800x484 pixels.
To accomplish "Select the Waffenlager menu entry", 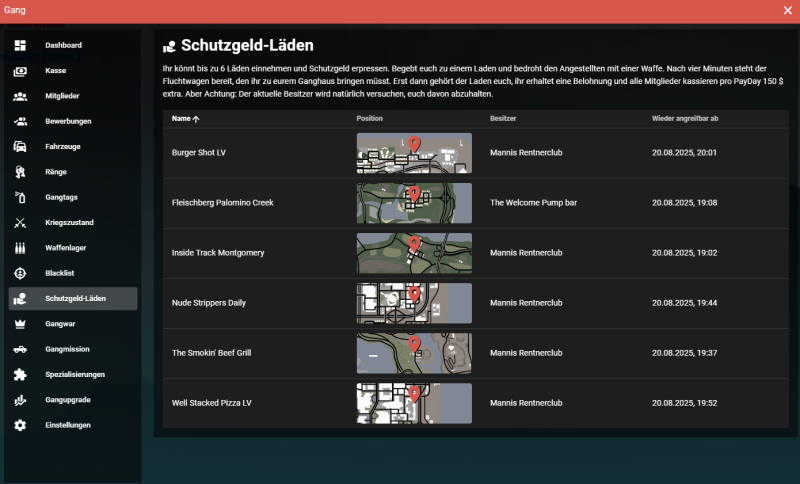I will click(73, 248).
